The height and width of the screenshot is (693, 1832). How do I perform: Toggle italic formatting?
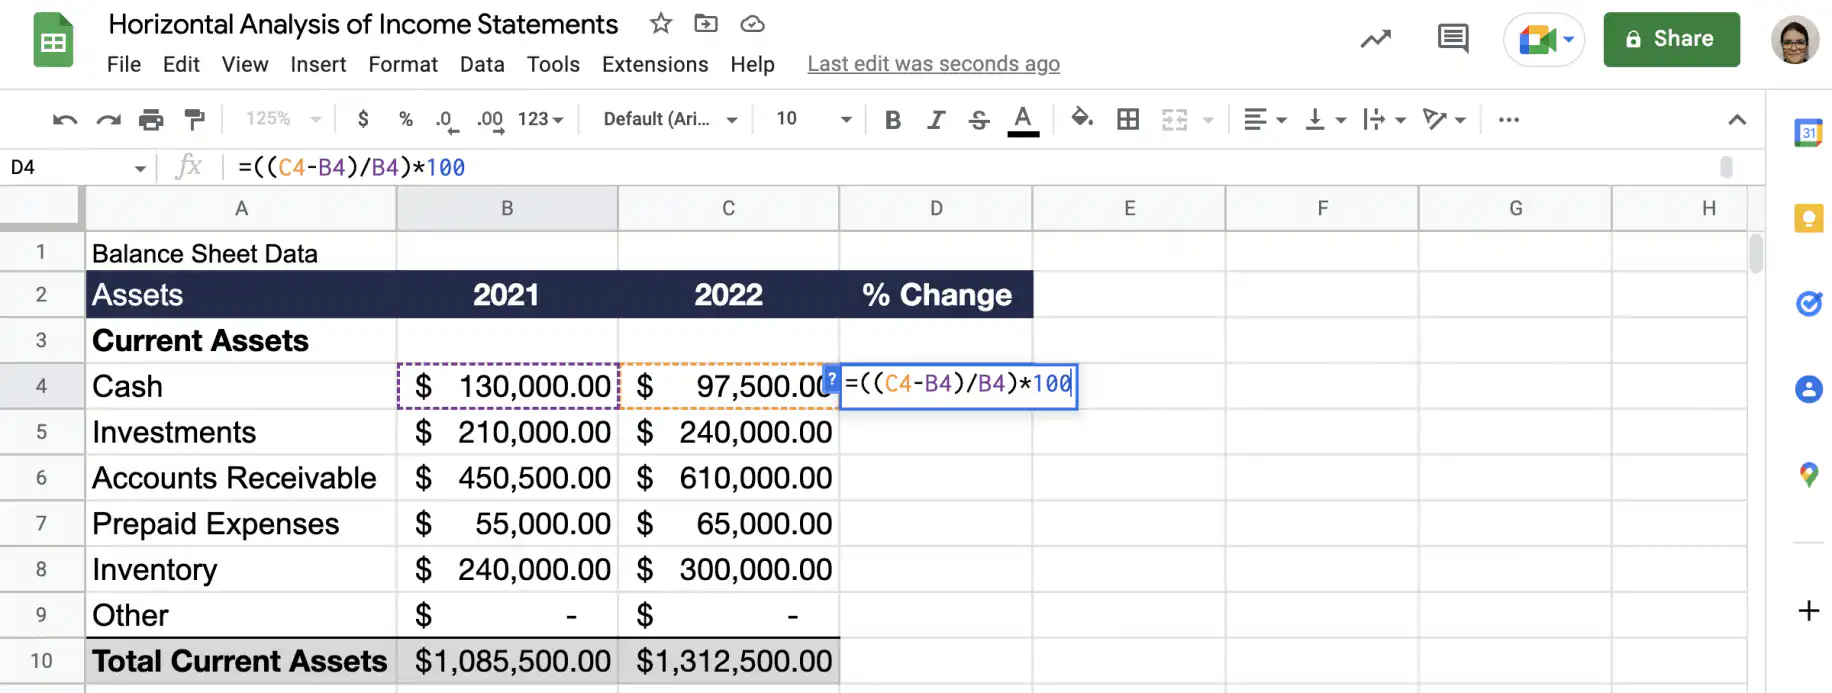coord(936,120)
